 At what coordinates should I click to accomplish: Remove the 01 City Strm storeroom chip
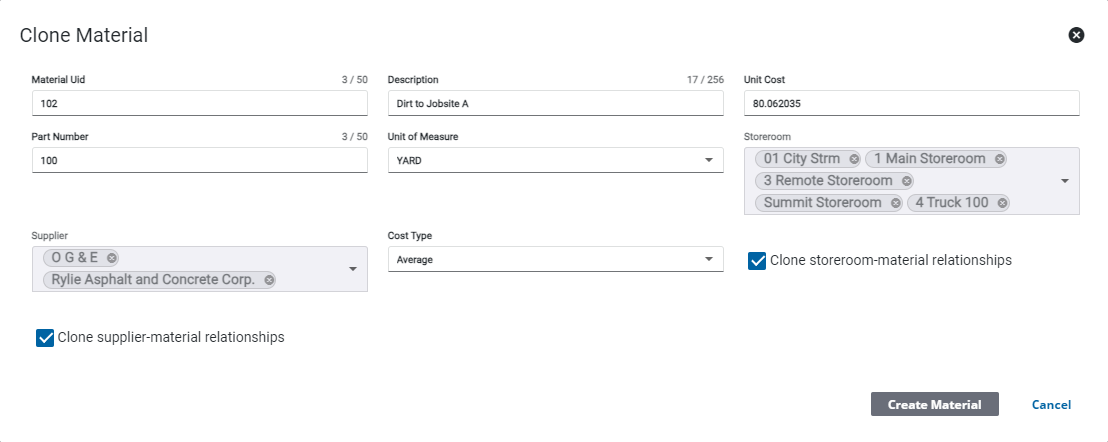(x=854, y=159)
